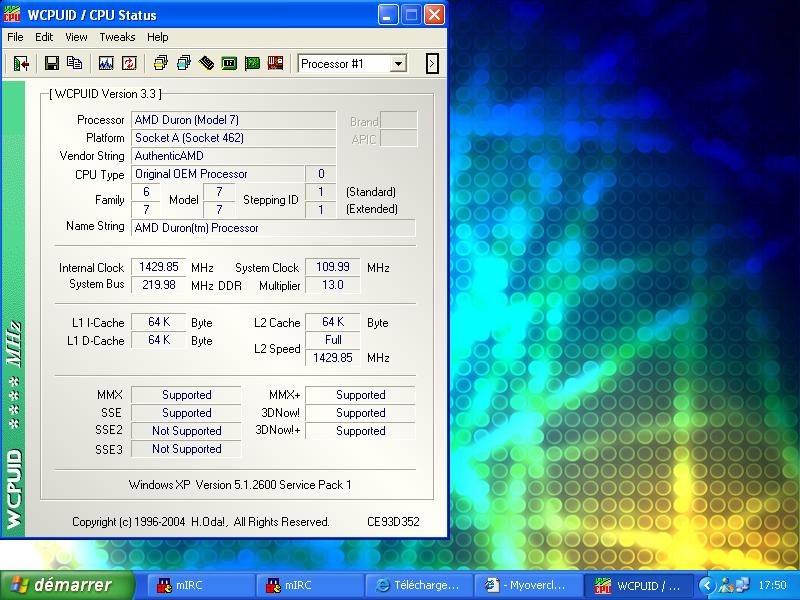The width and height of the screenshot is (800, 600).
Task: Click the green expansion card toolbar icon
Action: [252, 63]
